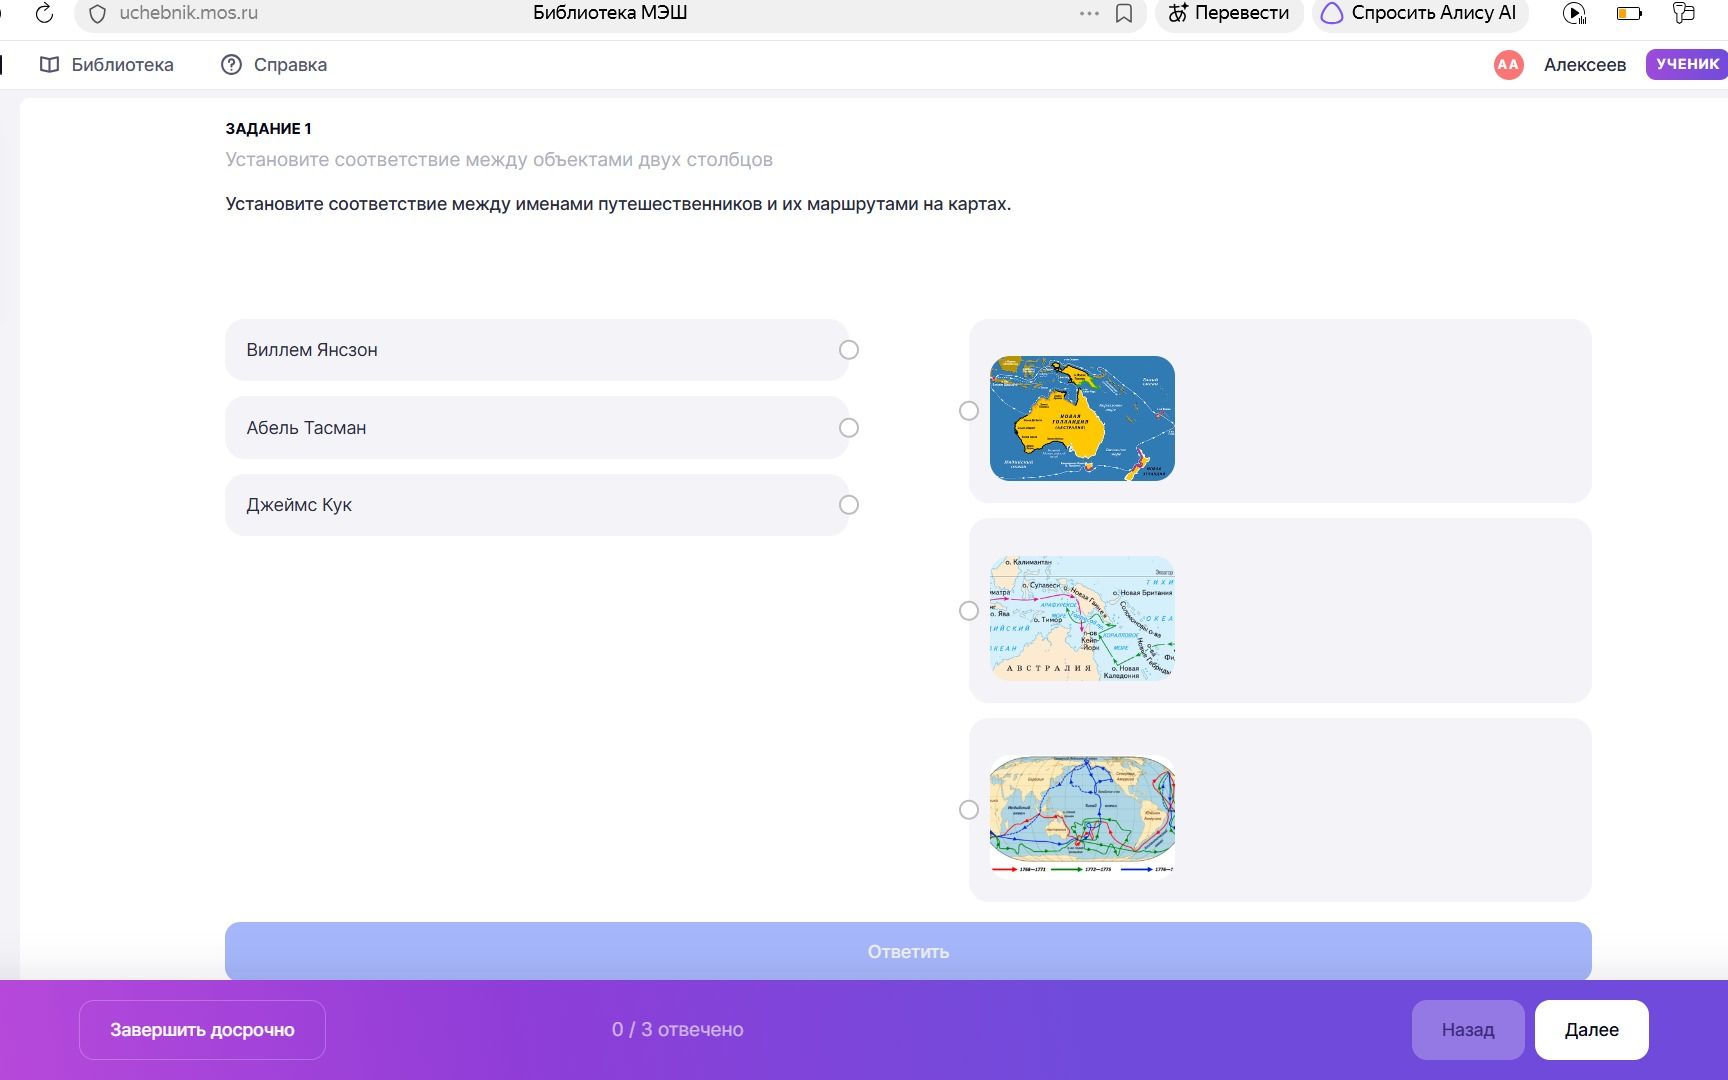Viewport: 1728px width, 1080px height.
Task: Select connector for yellow Australia map
Action: tap(969, 411)
